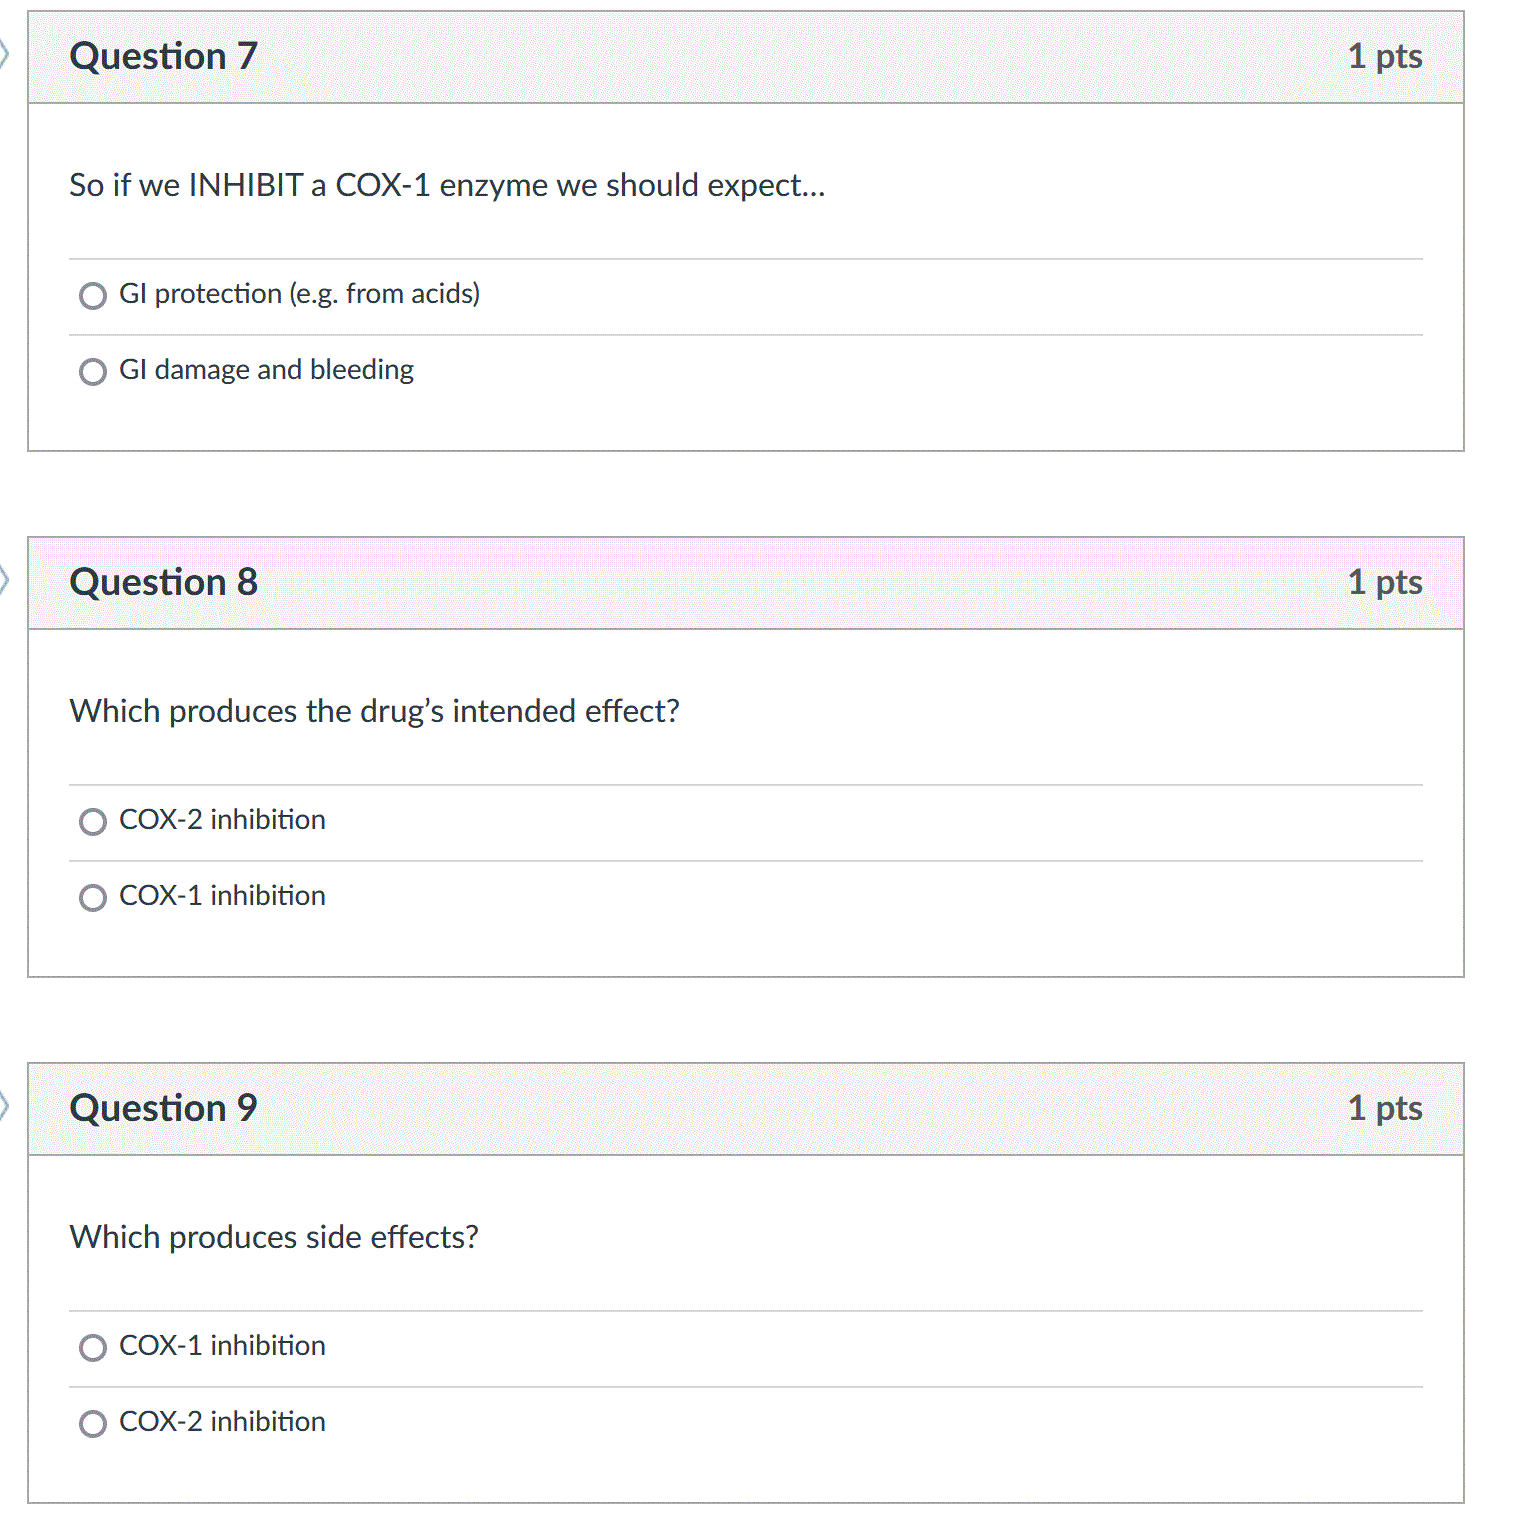
Task: Choose COX-1 inhibition radio in Question 8
Action: click(93, 898)
